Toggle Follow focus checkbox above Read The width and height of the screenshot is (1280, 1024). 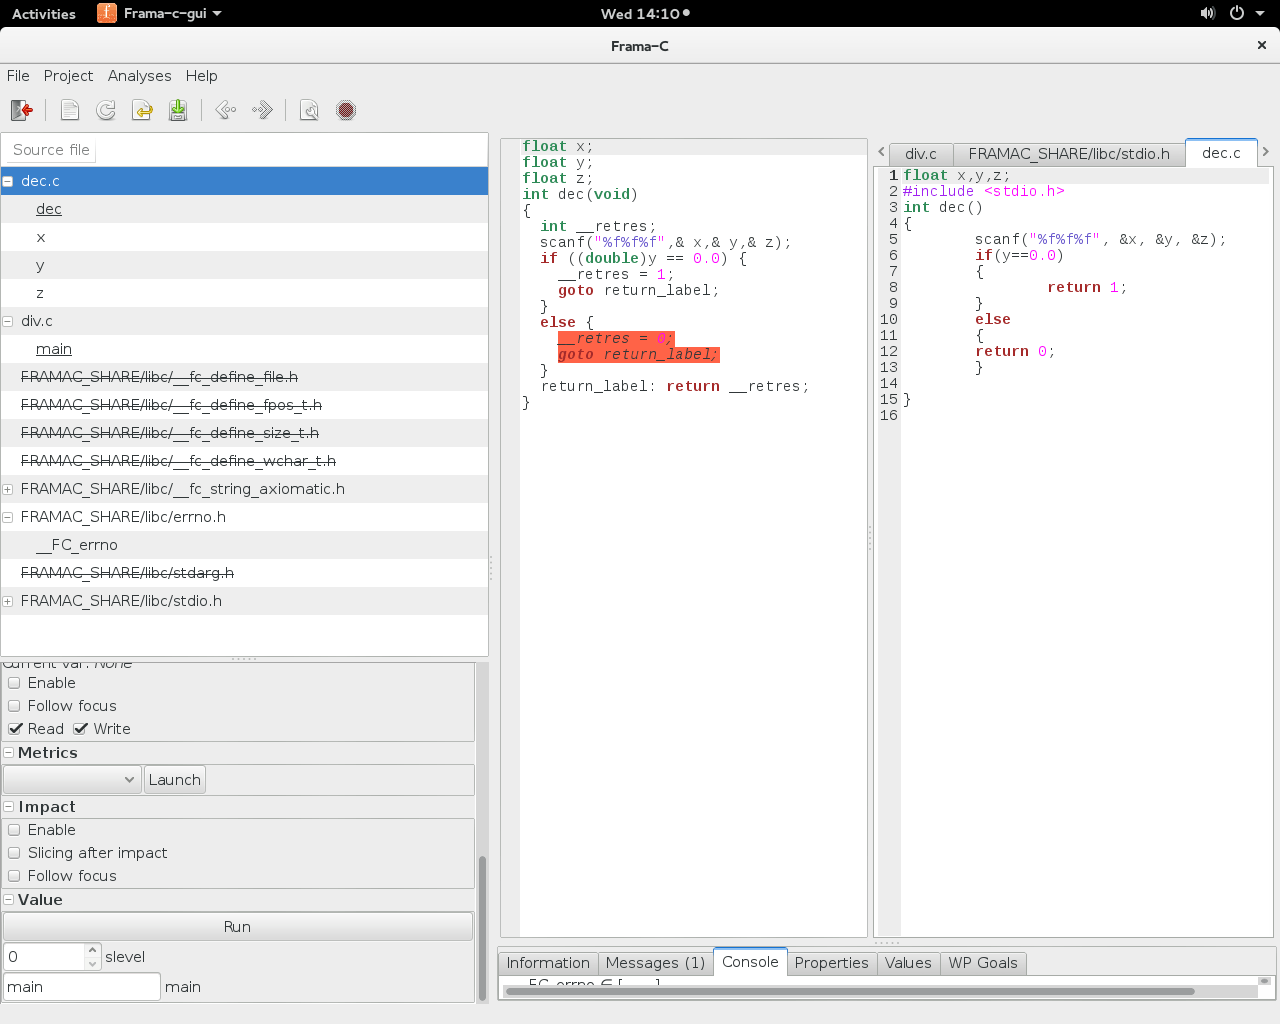pos(14,706)
